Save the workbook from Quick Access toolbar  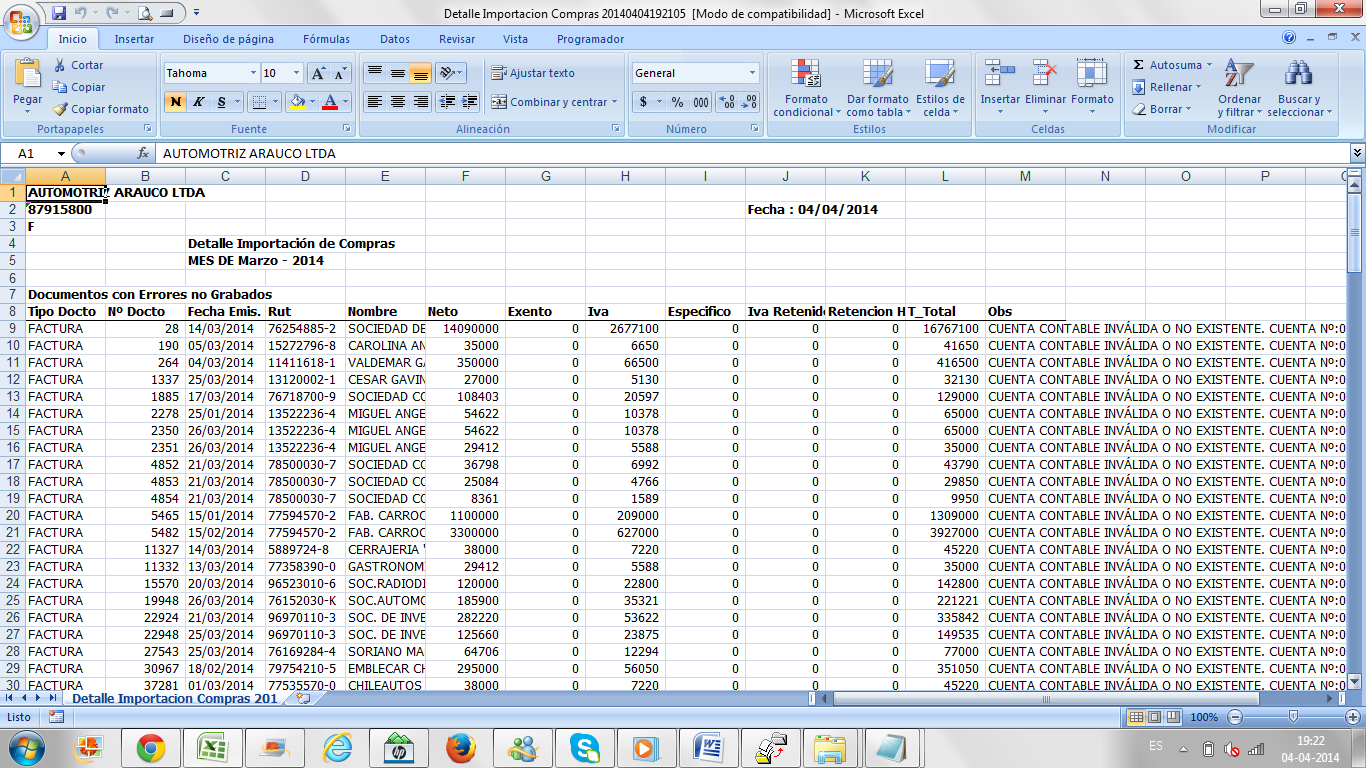pos(59,13)
